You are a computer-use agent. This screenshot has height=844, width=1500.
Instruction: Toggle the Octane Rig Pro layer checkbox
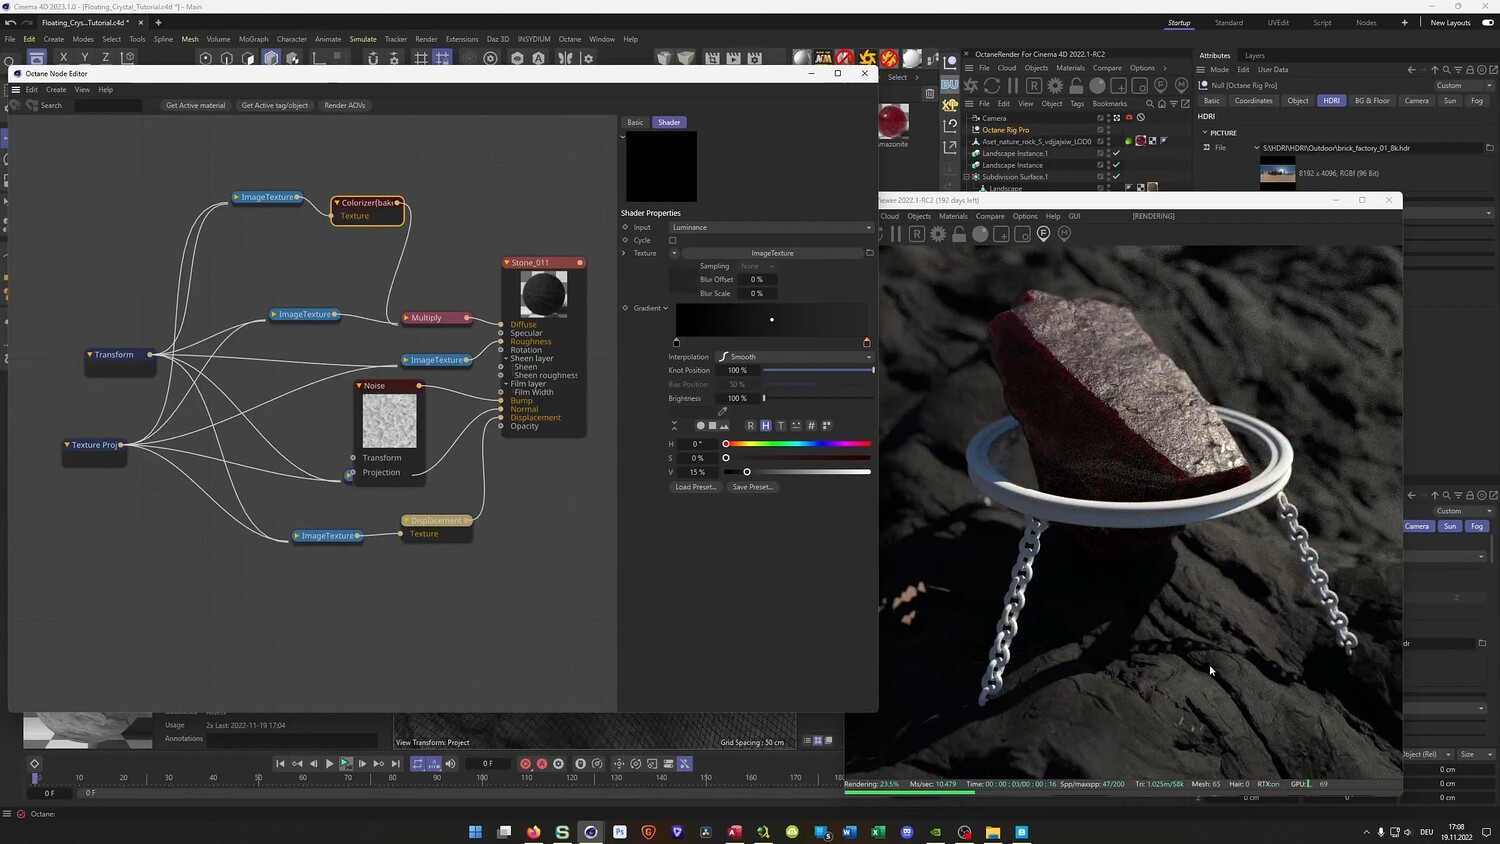tap(1100, 130)
